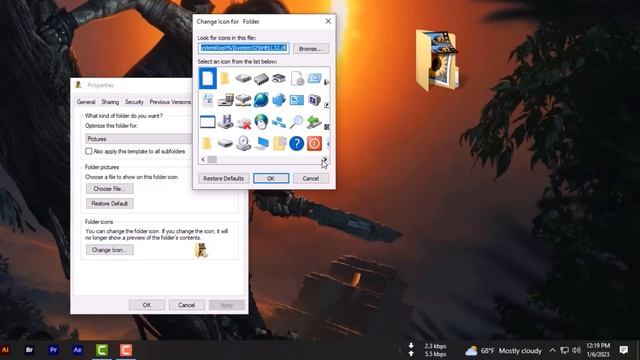Pick the memory chip icon
The image size is (640, 360).
[261, 78]
